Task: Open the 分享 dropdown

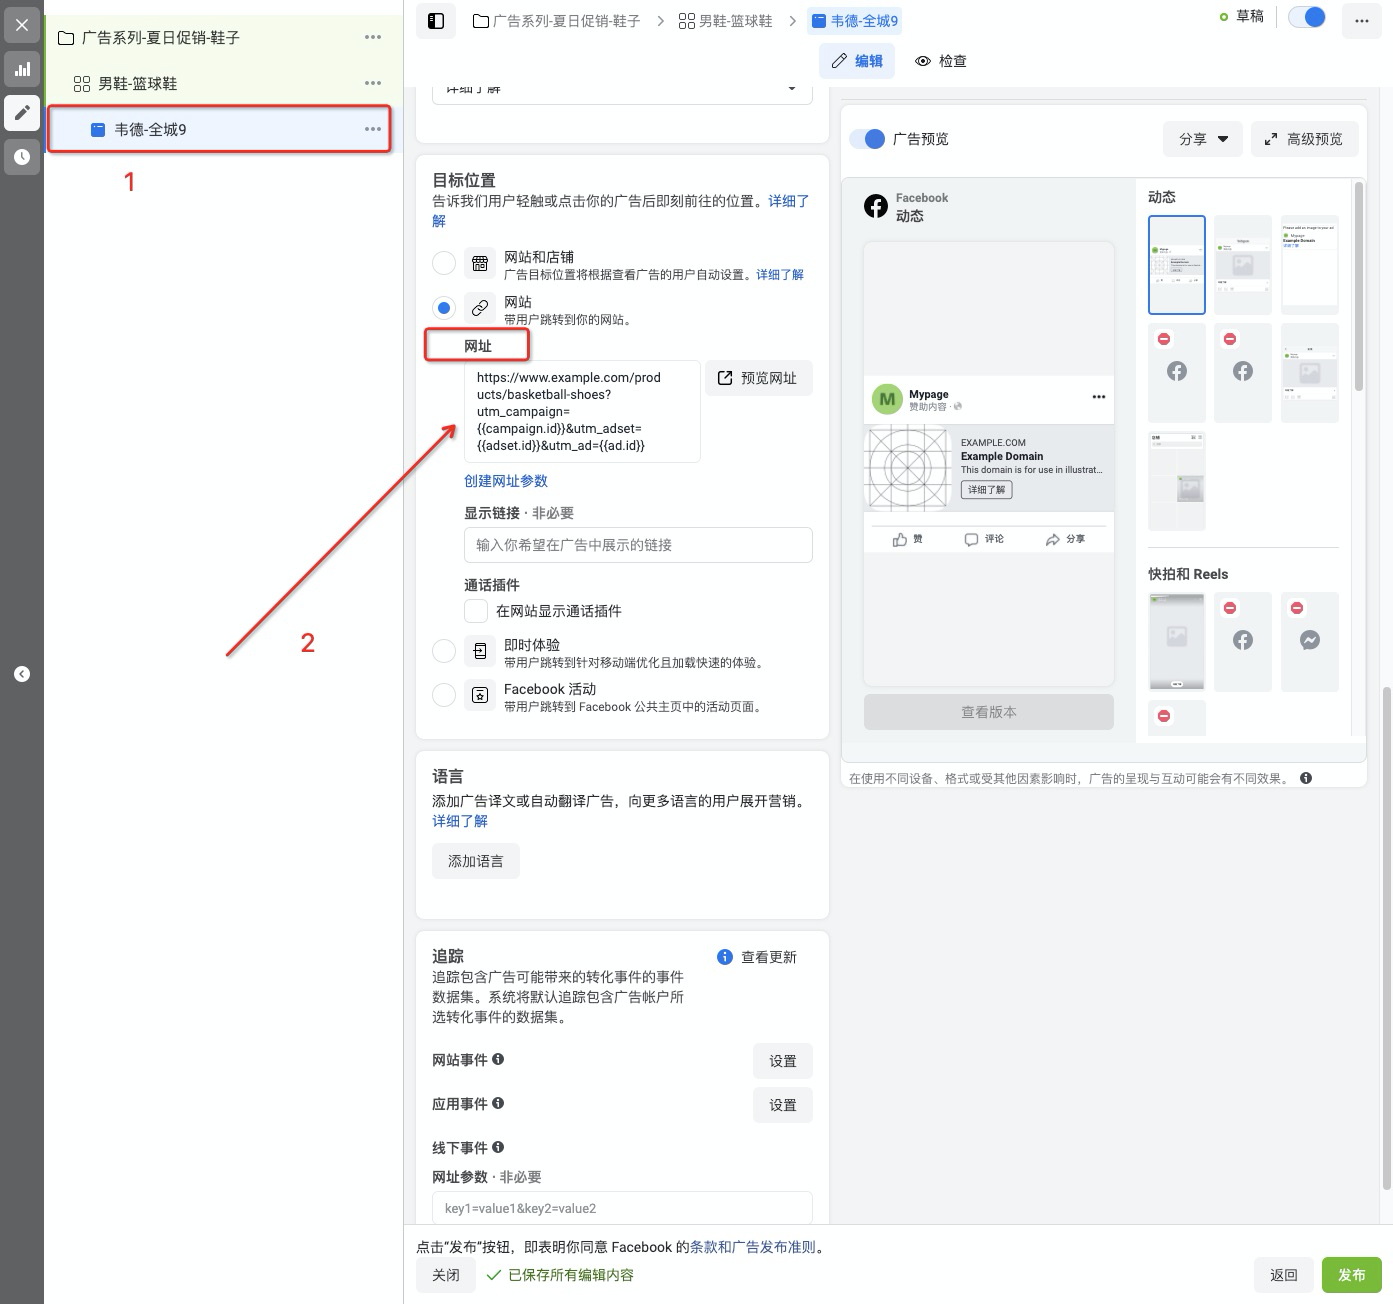Action: click(1202, 139)
